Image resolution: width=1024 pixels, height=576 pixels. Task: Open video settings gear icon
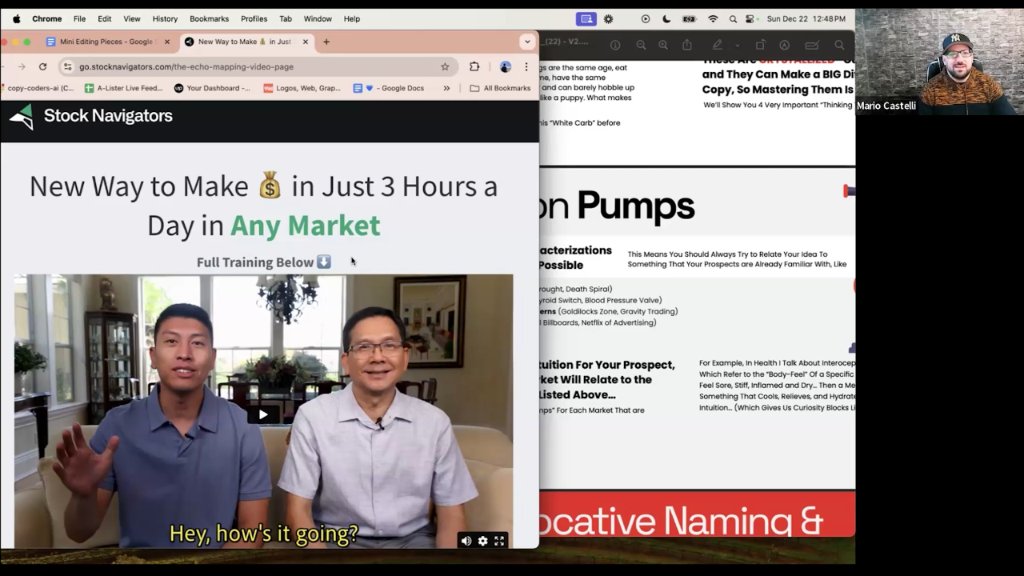[x=483, y=541]
